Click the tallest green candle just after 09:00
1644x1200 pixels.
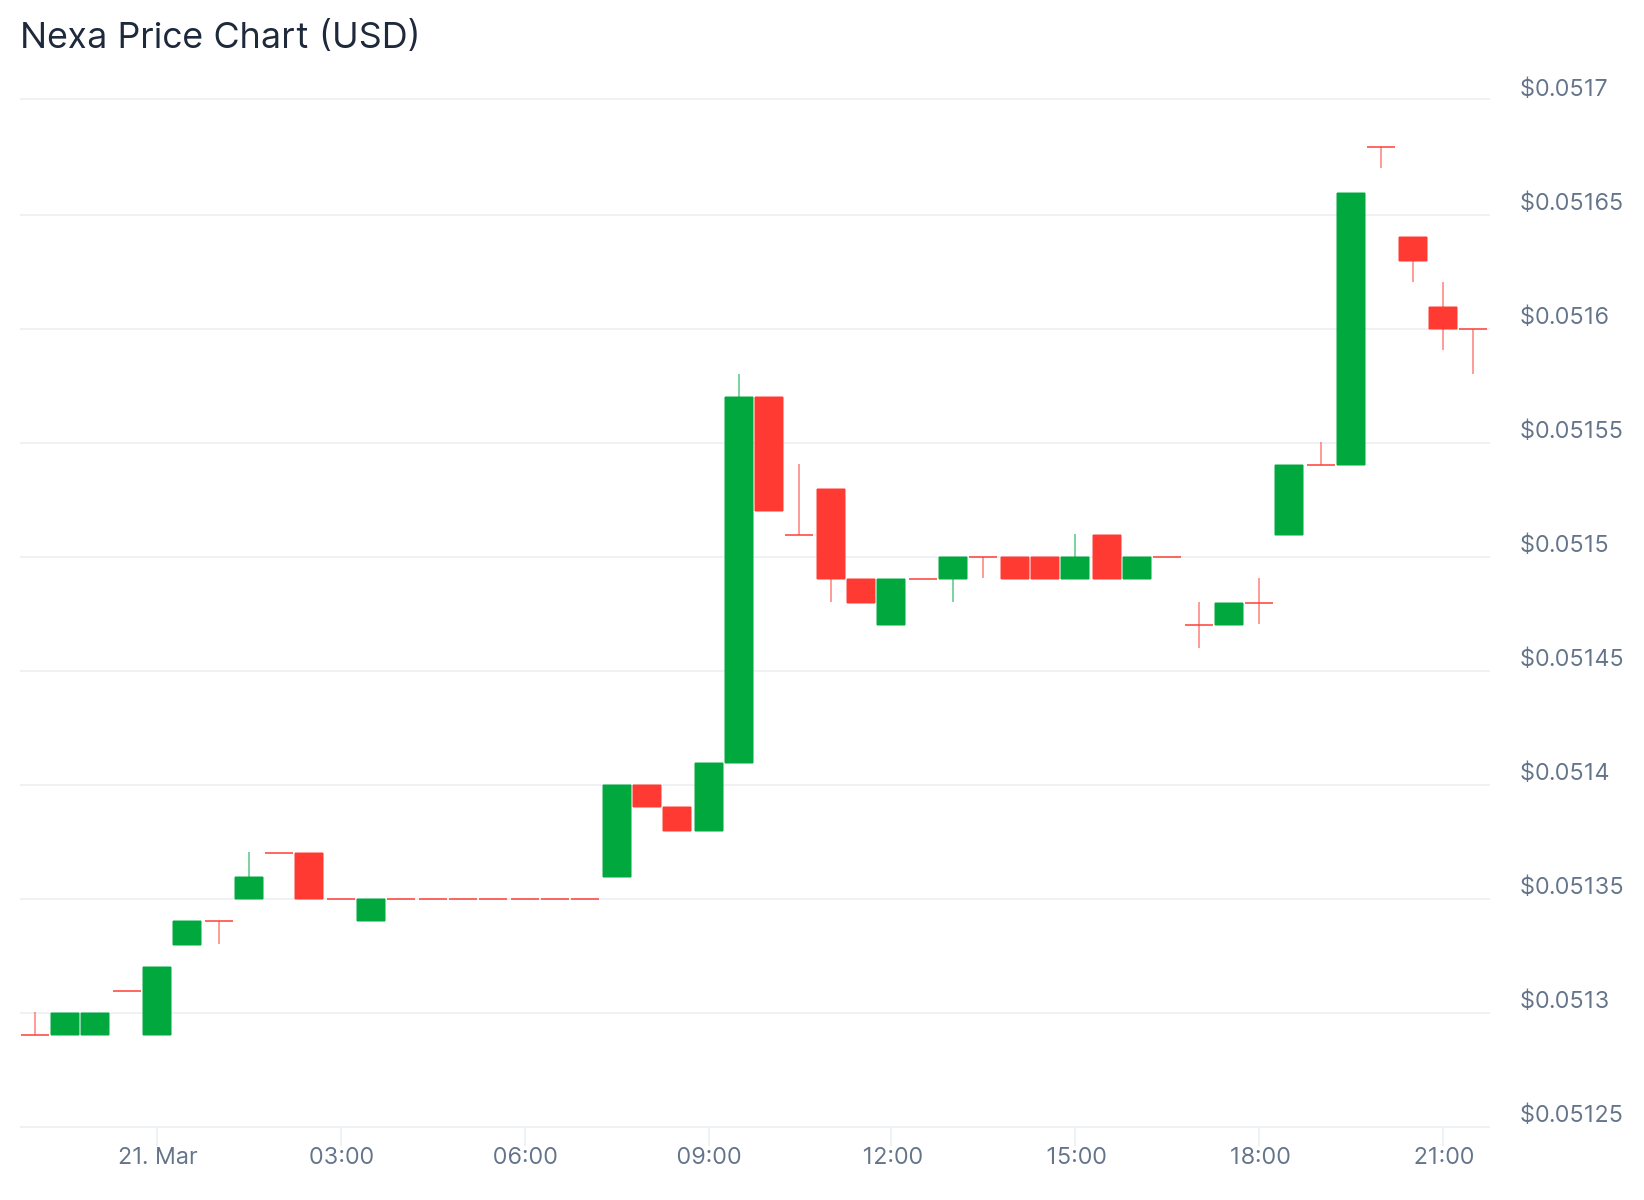pos(739,580)
